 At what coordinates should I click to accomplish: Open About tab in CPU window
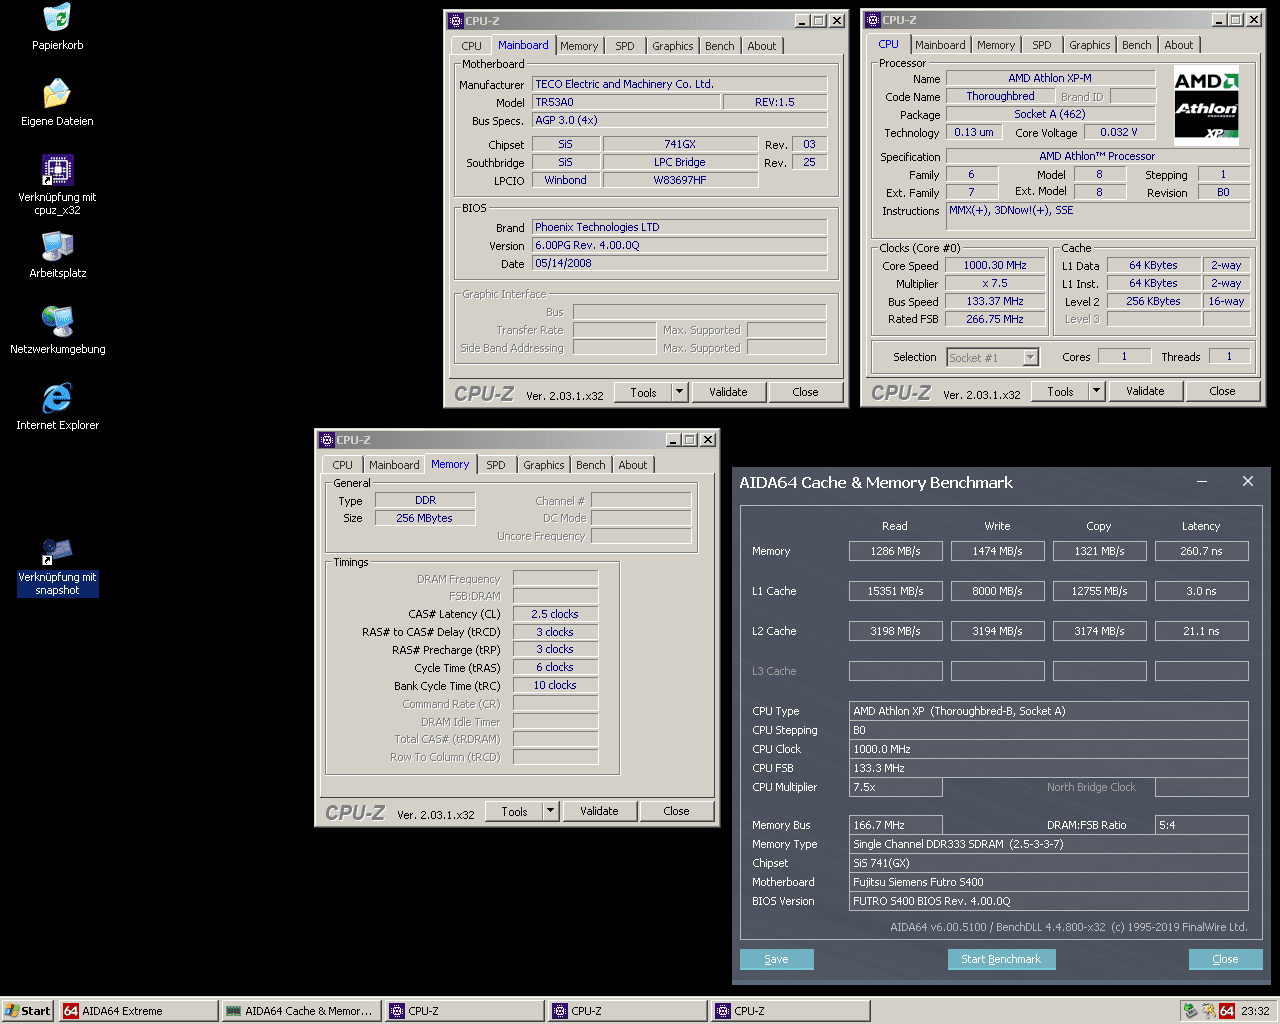point(1178,45)
